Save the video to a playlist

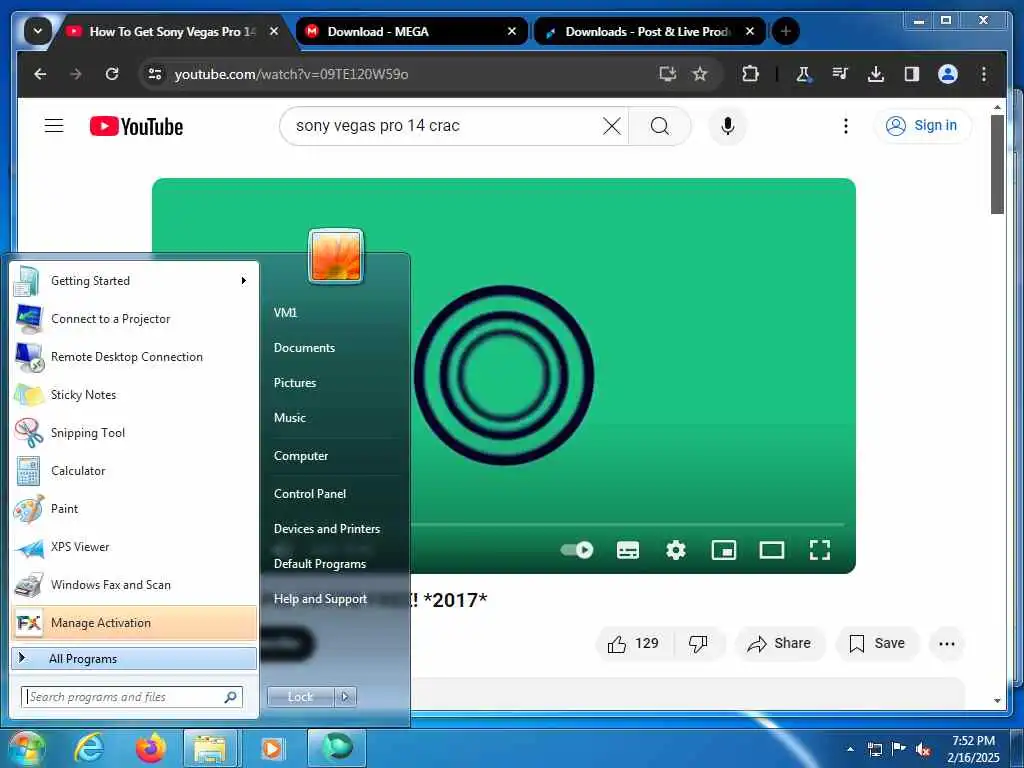coord(877,644)
